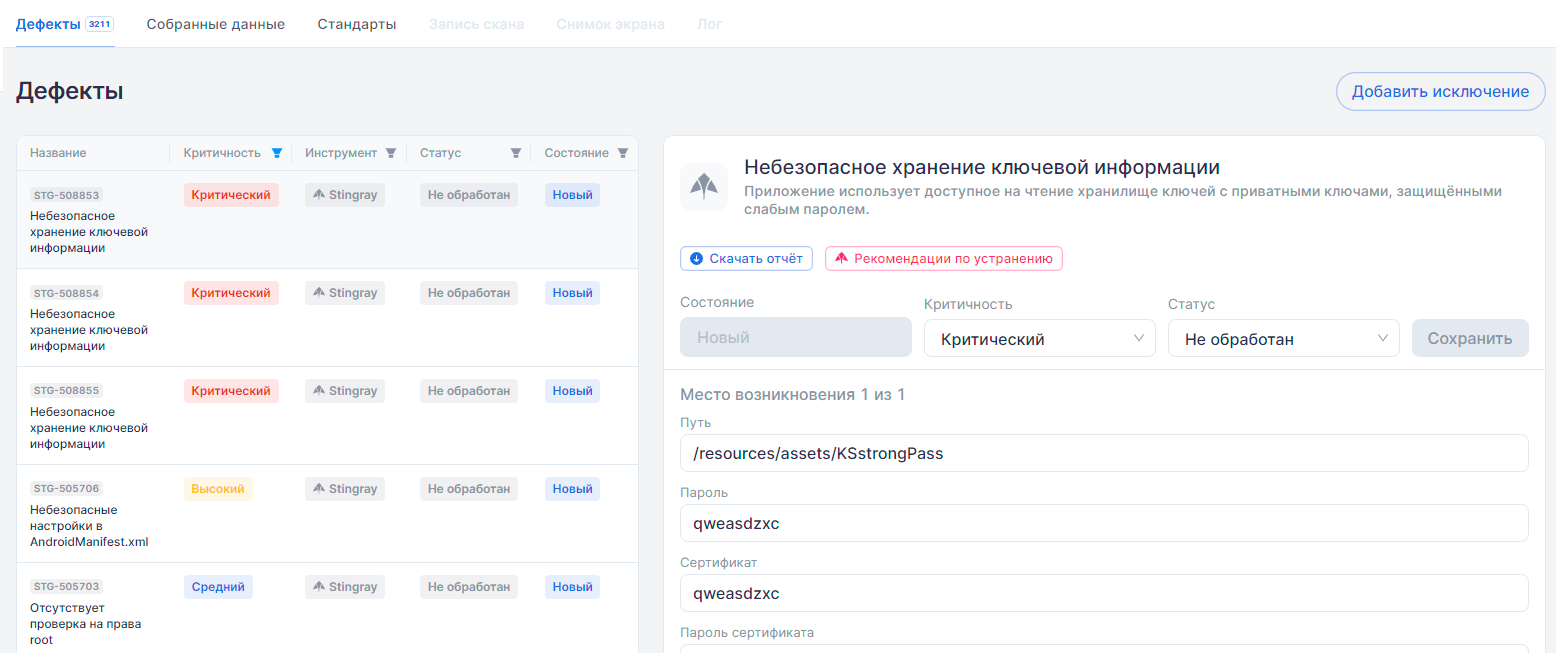The height and width of the screenshot is (653, 1556).
Task: Click the Состояние column filter icon
Action: coord(623,153)
